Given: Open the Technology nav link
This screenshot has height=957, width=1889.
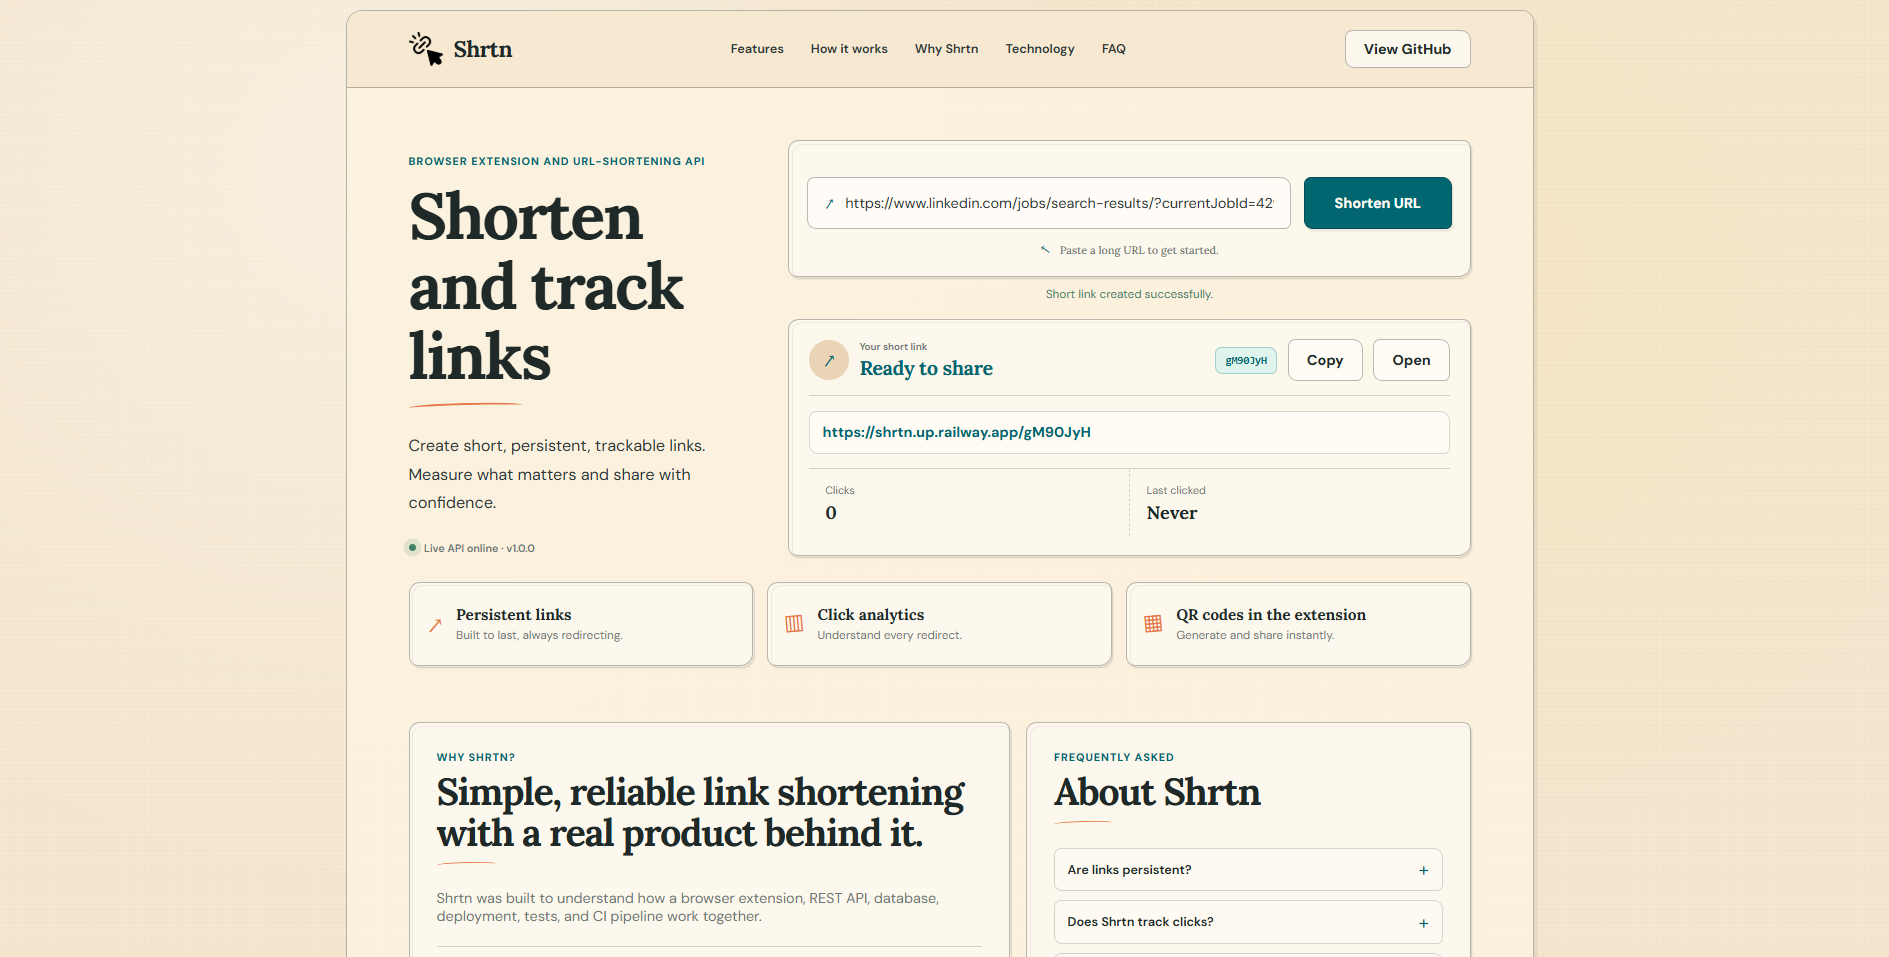Looking at the screenshot, I should click(1040, 49).
